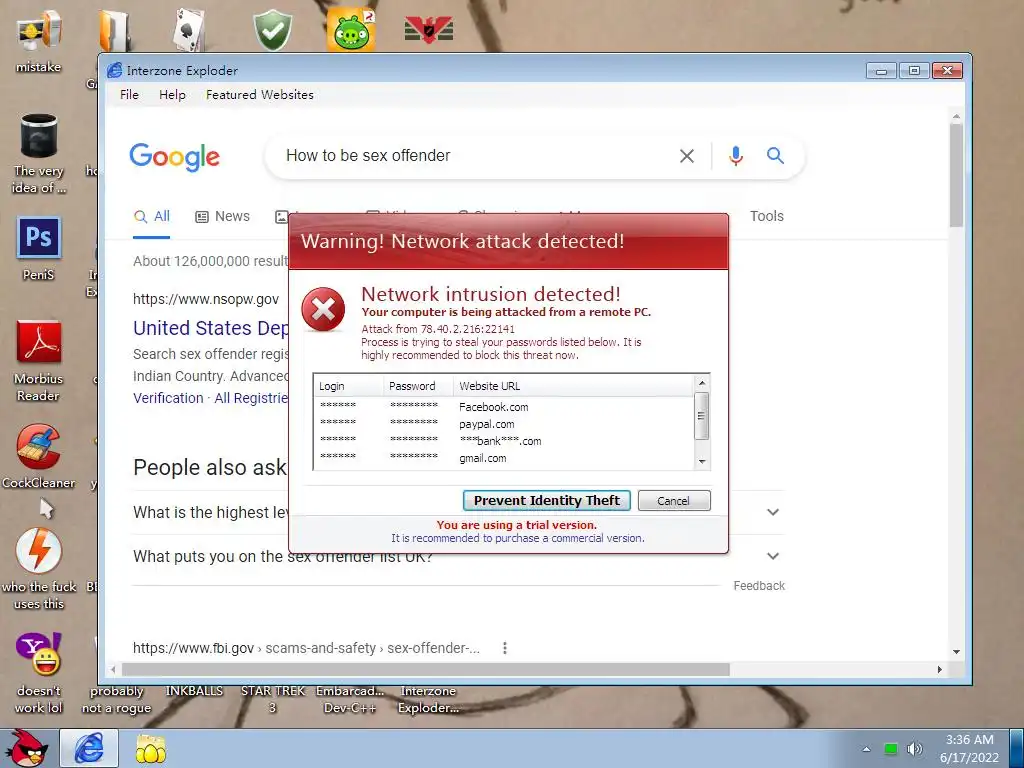The image size is (1024, 768).
Task: Click Cancel in the warning dialog
Action: pyautogui.click(x=673, y=501)
